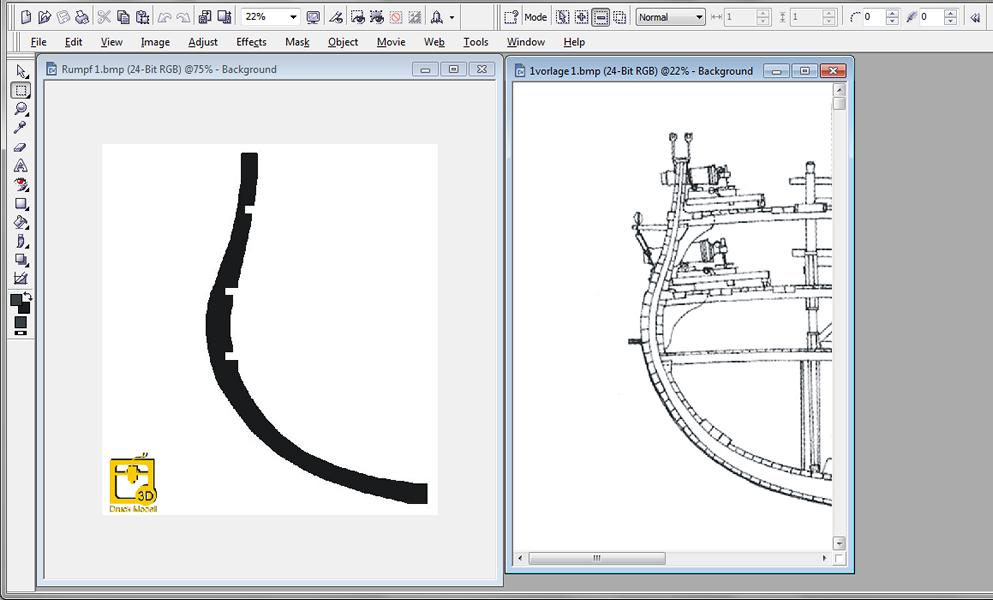Toggle Subtractive mask mode button

pos(601,17)
